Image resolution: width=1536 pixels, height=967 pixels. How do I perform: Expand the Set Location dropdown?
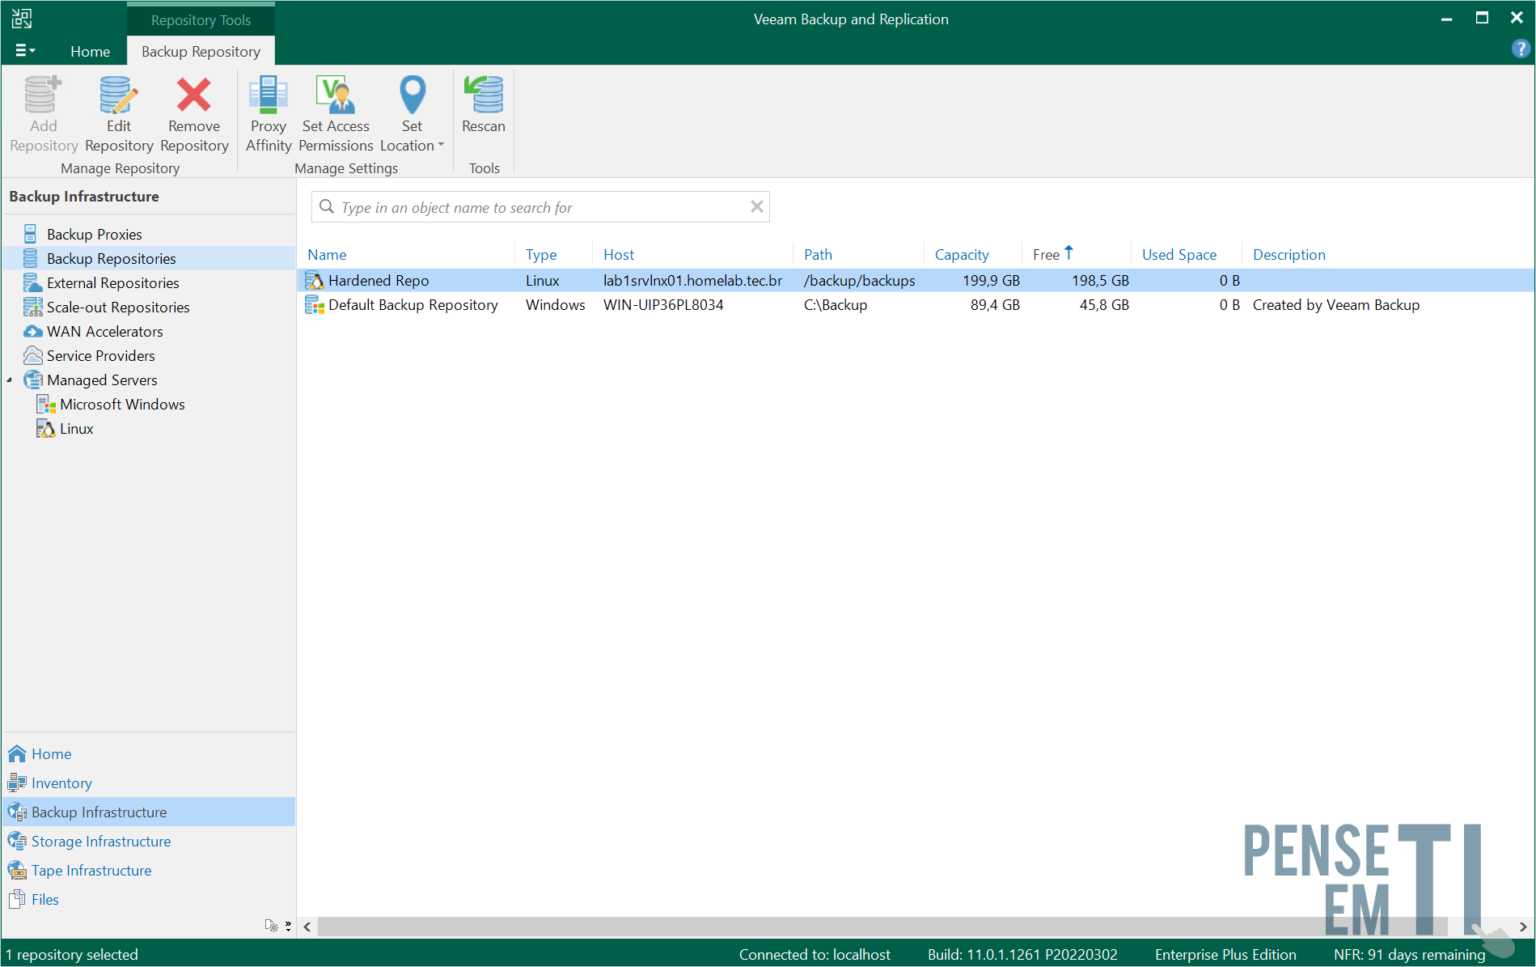441,145
